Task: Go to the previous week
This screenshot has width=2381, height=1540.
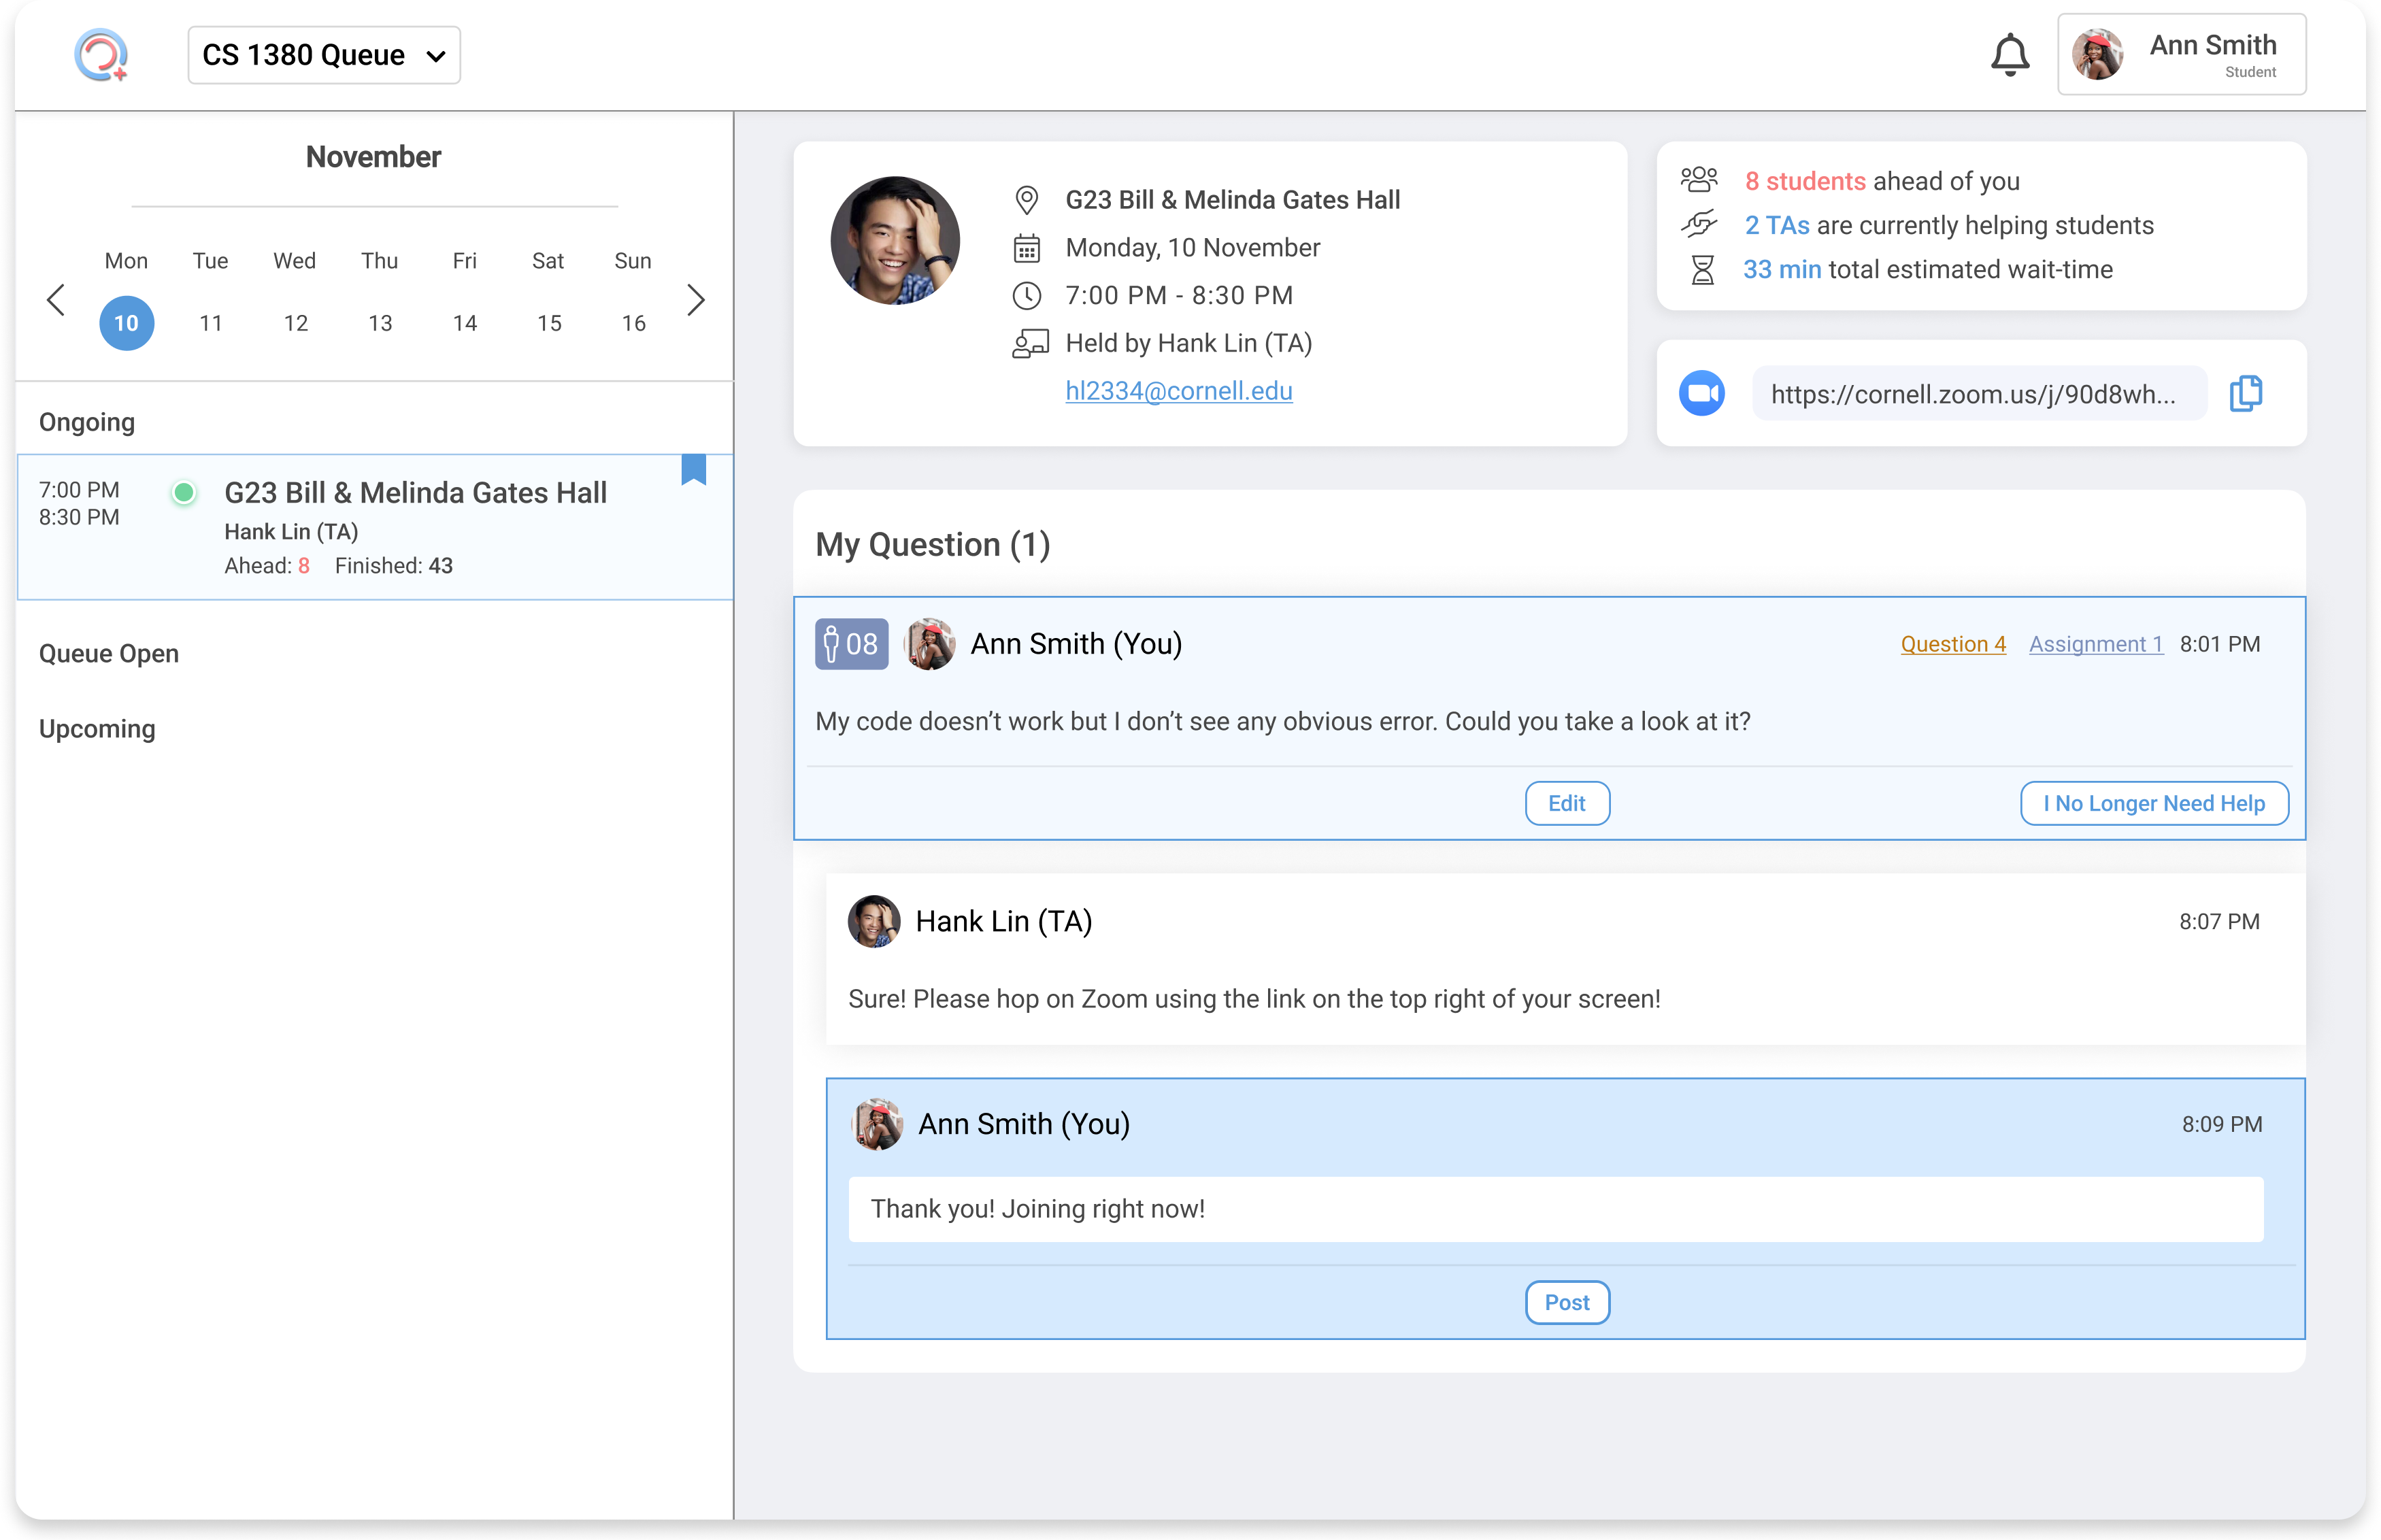Action: pyautogui.click(x=56, y=300)
